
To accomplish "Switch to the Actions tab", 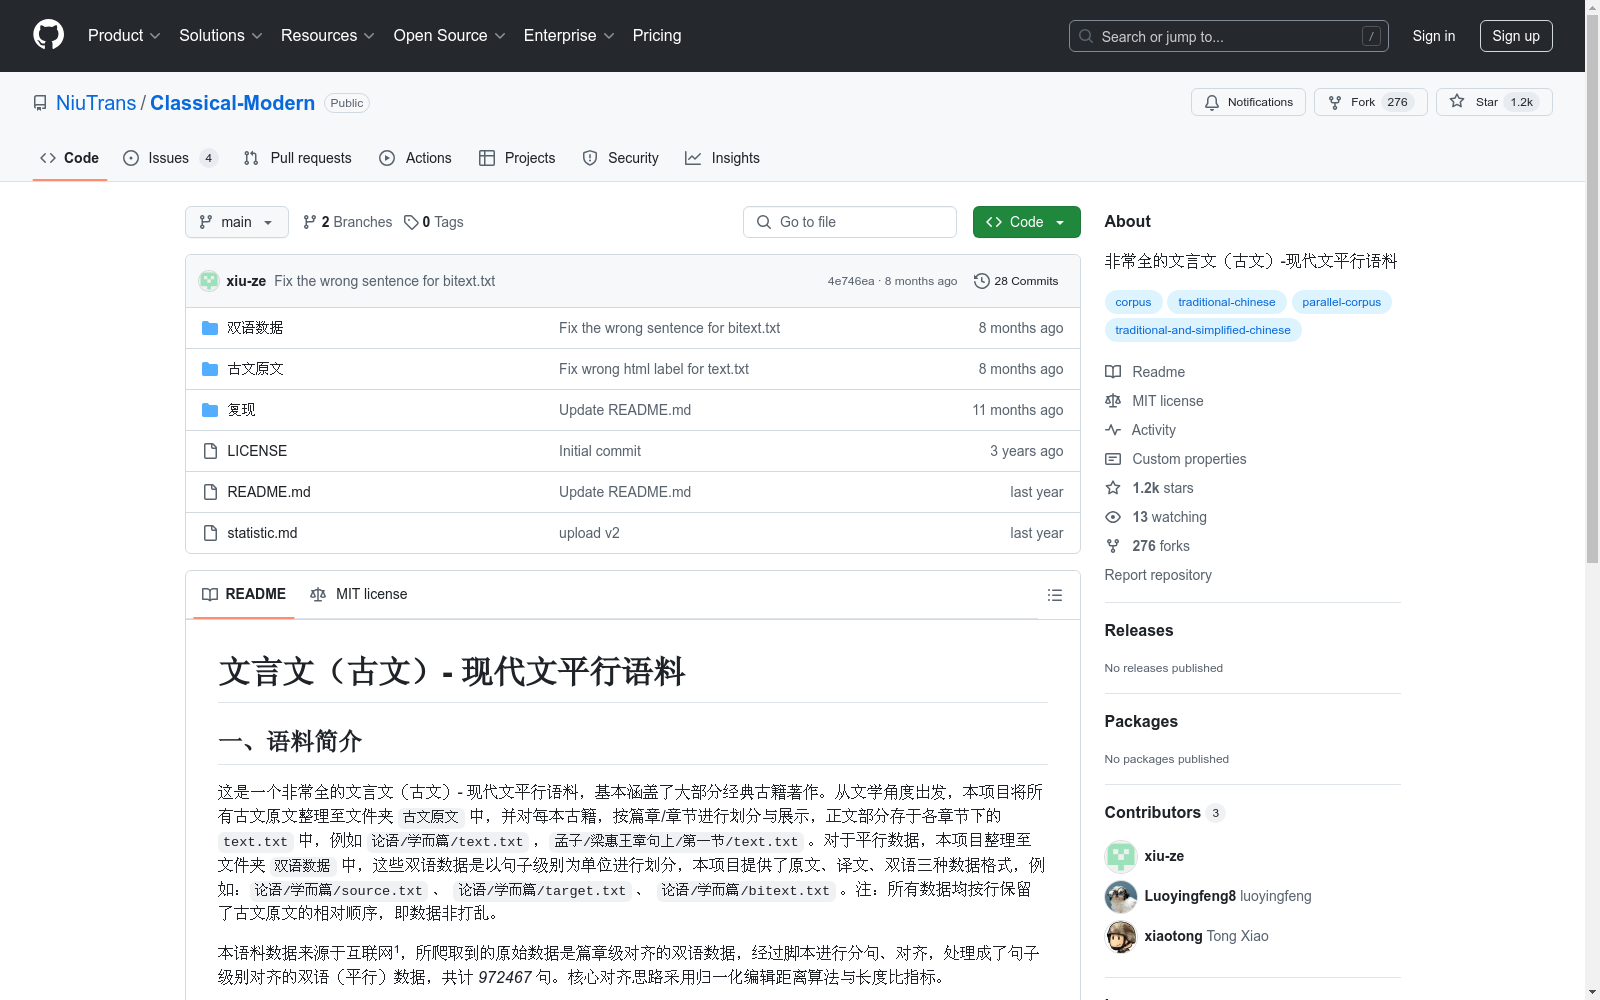I will click(x=416, y=158).
